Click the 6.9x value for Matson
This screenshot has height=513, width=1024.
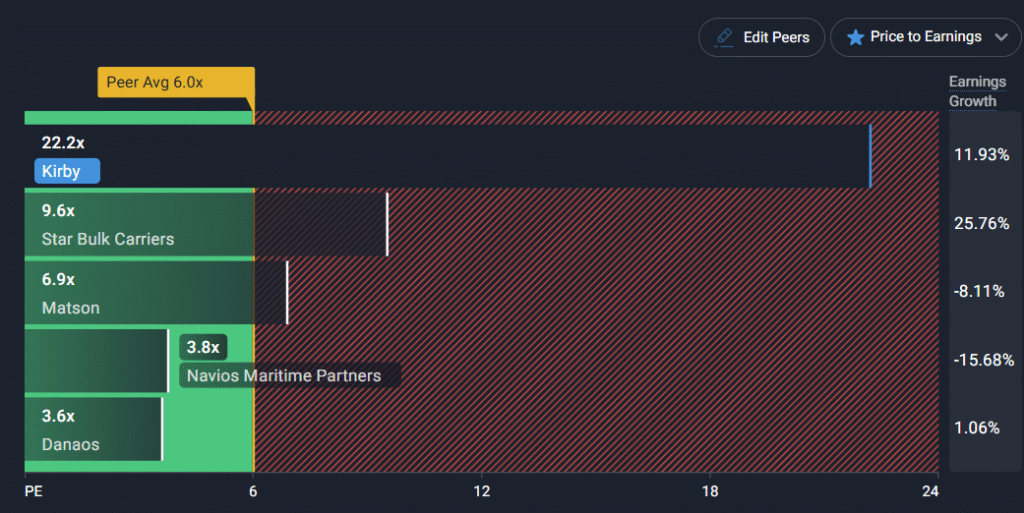pyautogui.click(x=58, y=279)
